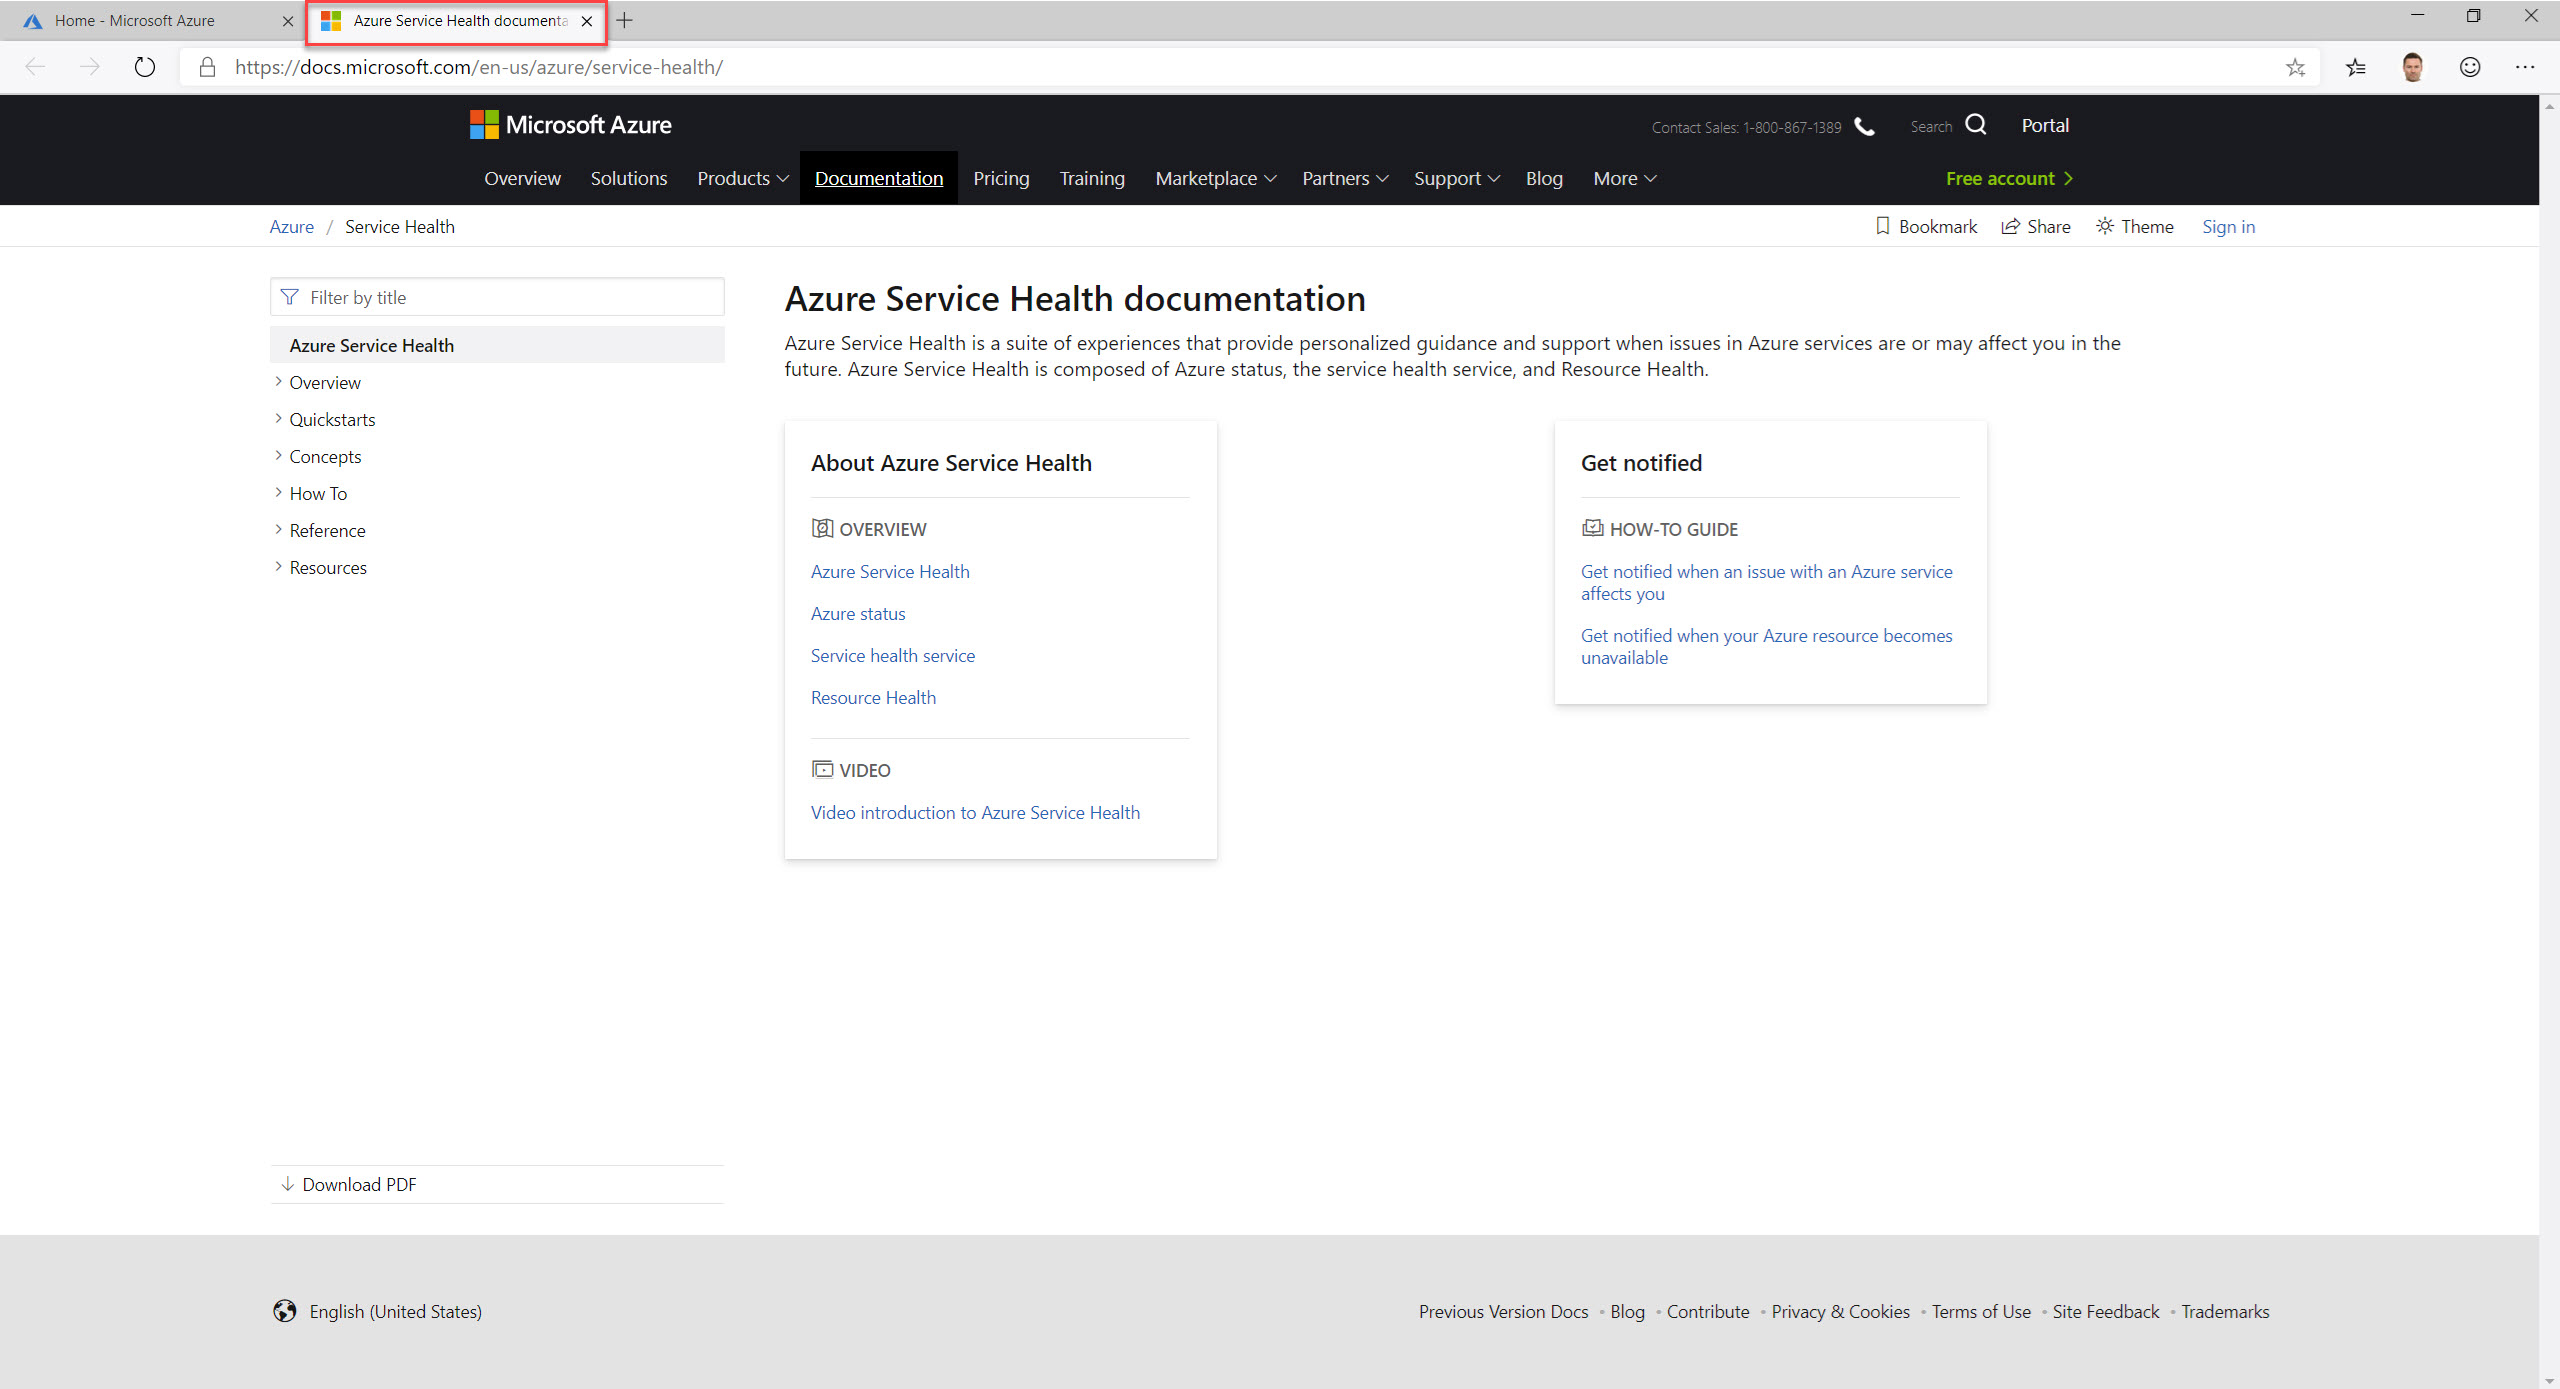
Task: Open Video introduction to Azure Service Health
Action: coord(975,812)
